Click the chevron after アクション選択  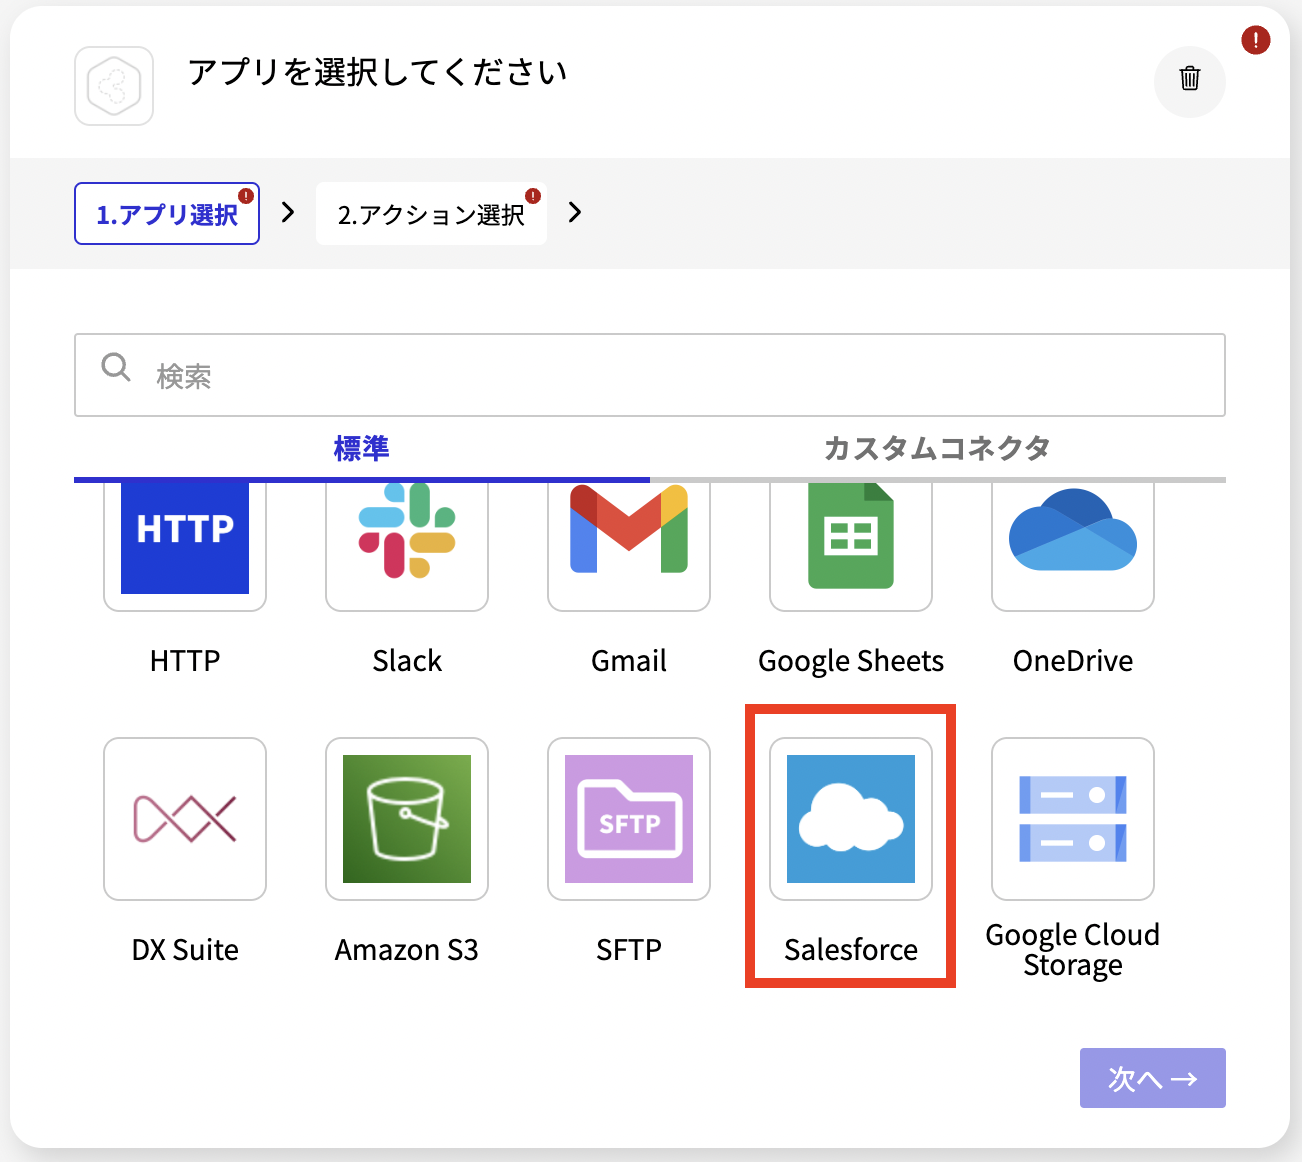point(575,212)
